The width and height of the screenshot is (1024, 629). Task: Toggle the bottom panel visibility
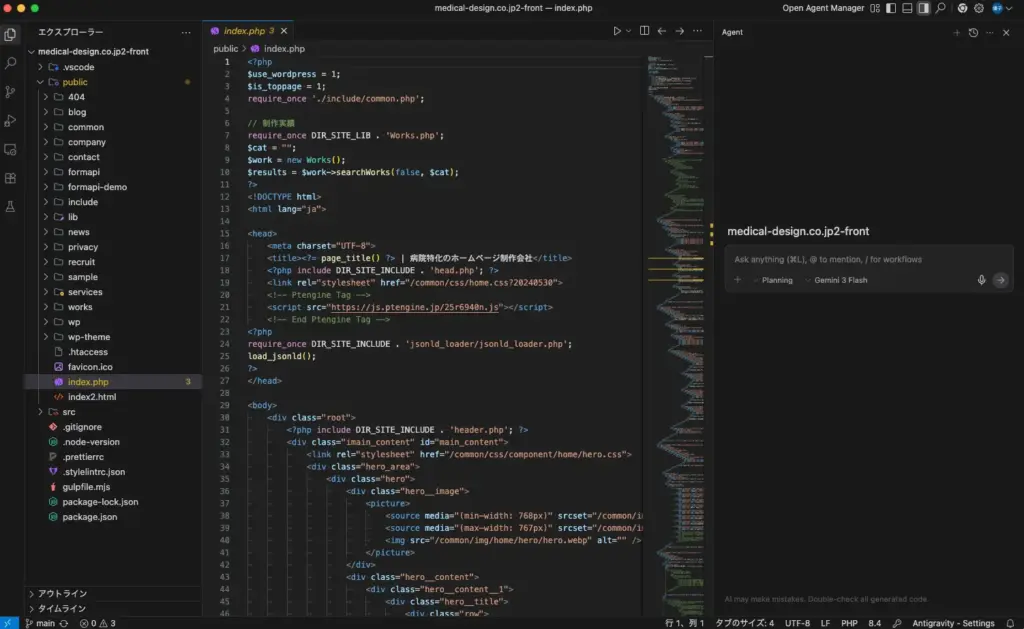pos(907,8)
